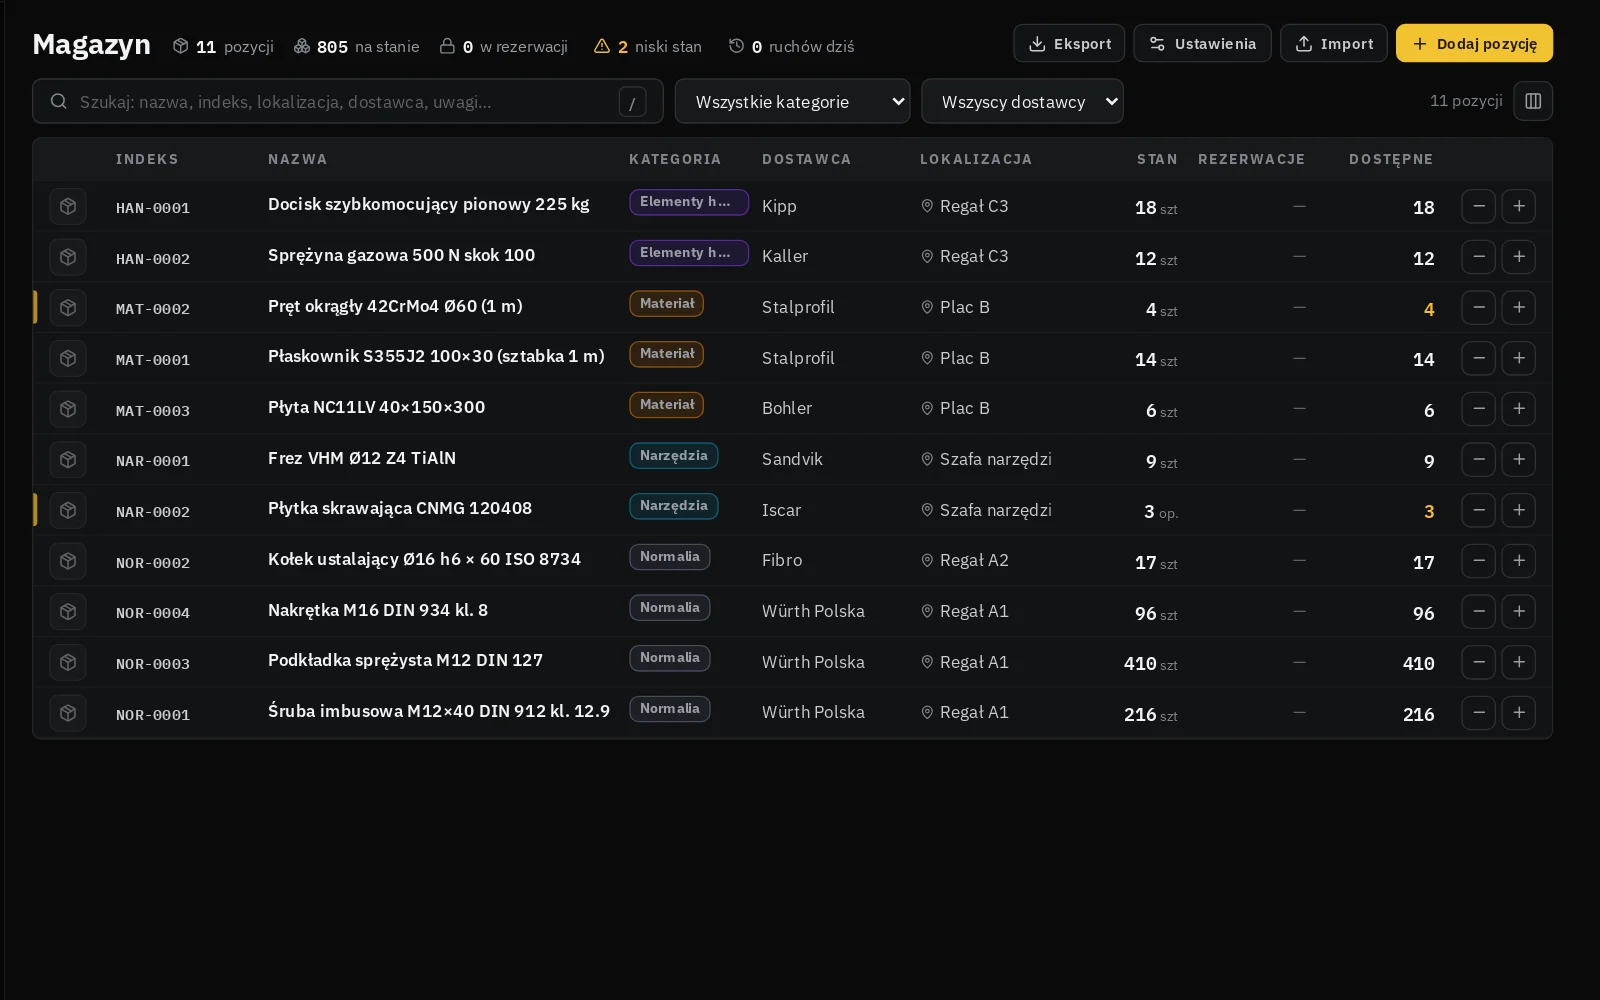Click location Regał C3 for HAN-0001

(964, 206)
